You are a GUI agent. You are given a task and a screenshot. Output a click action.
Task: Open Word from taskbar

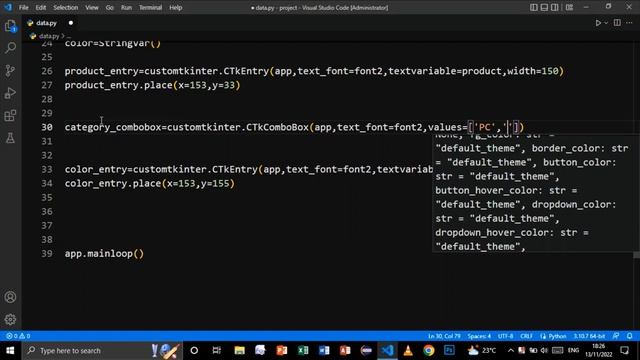click(x=324, y=351)
